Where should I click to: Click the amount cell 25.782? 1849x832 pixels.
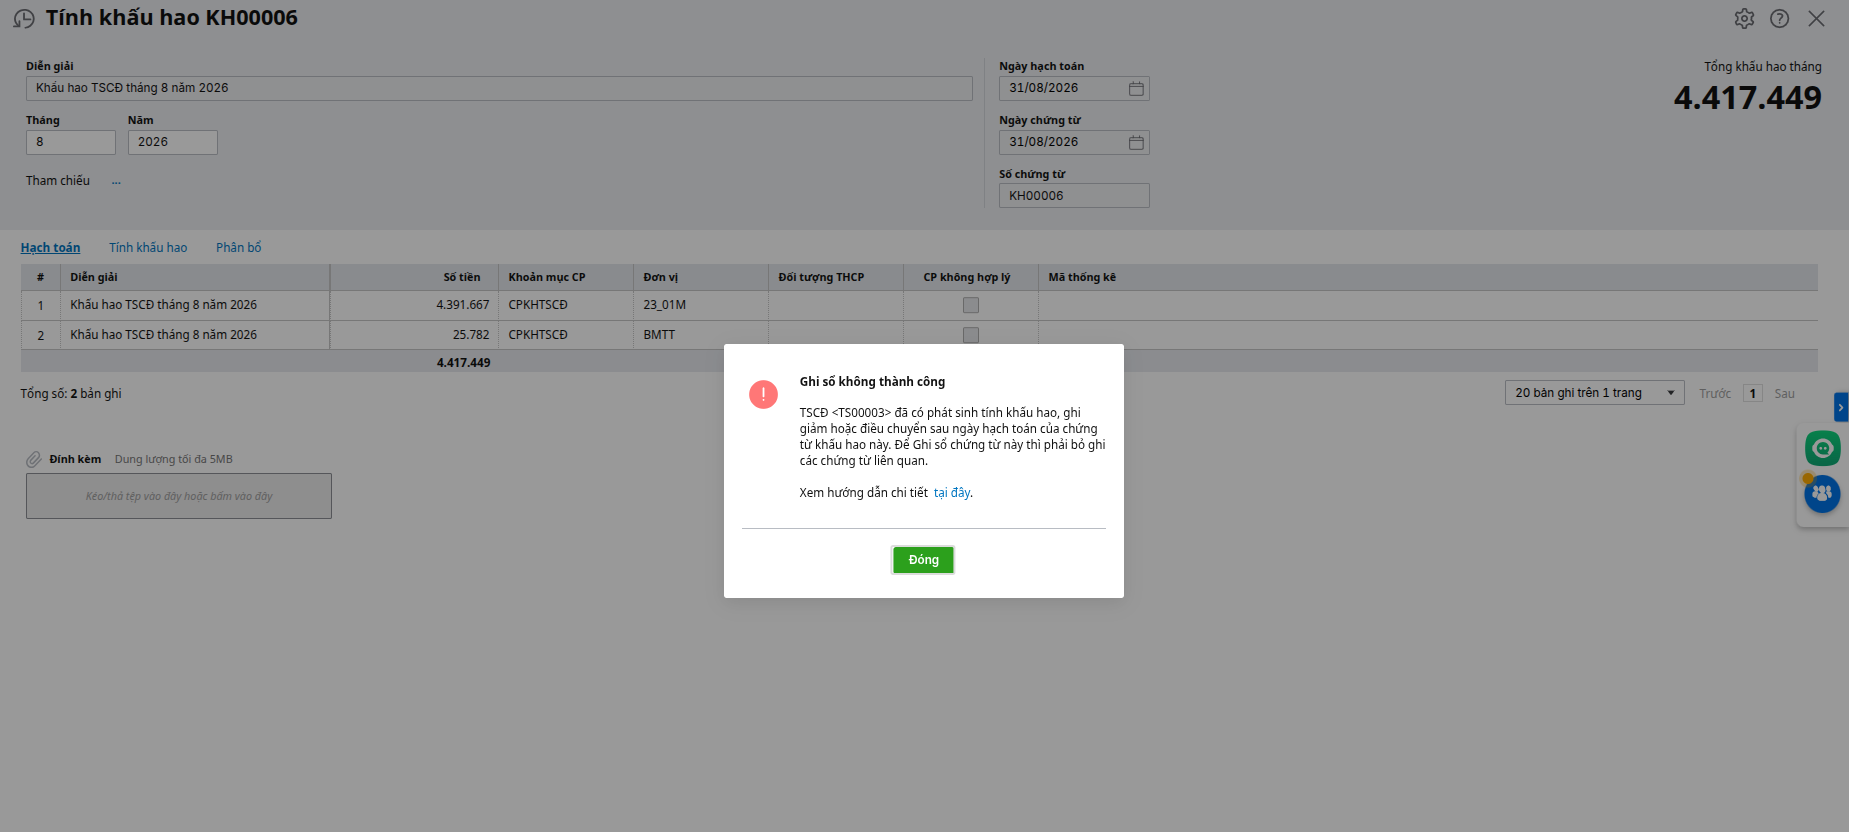pos(414,335)
